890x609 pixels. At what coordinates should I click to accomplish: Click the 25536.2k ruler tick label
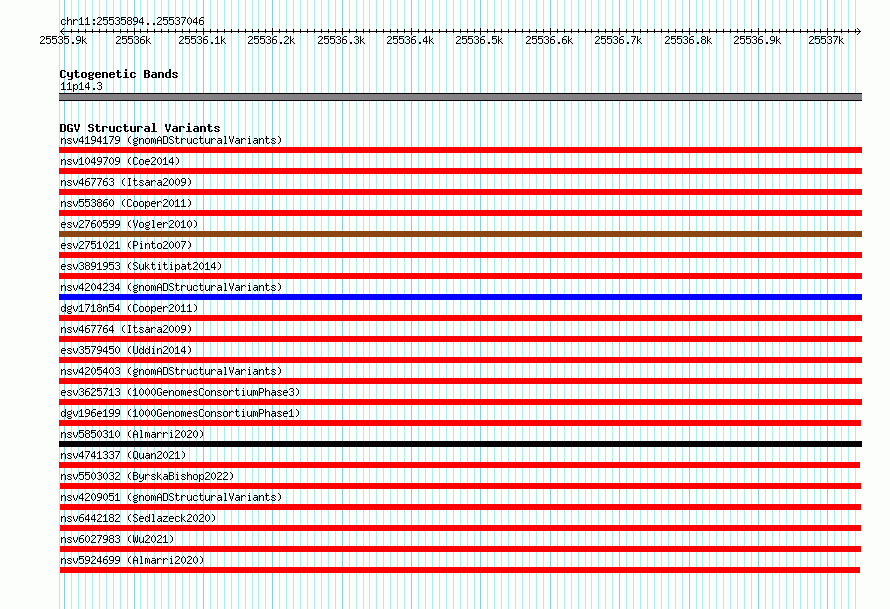pyautogui.click(x=271, y=40)
